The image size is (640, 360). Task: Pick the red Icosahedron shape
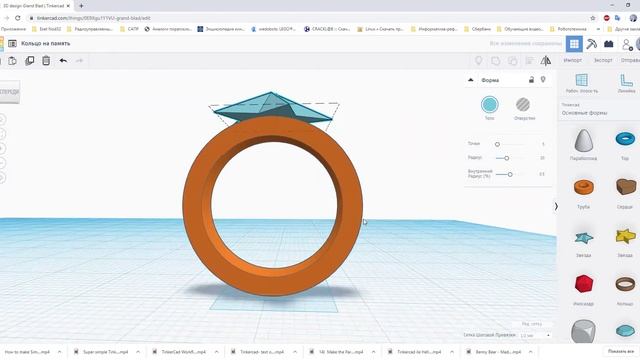click(x=584, y=284)
